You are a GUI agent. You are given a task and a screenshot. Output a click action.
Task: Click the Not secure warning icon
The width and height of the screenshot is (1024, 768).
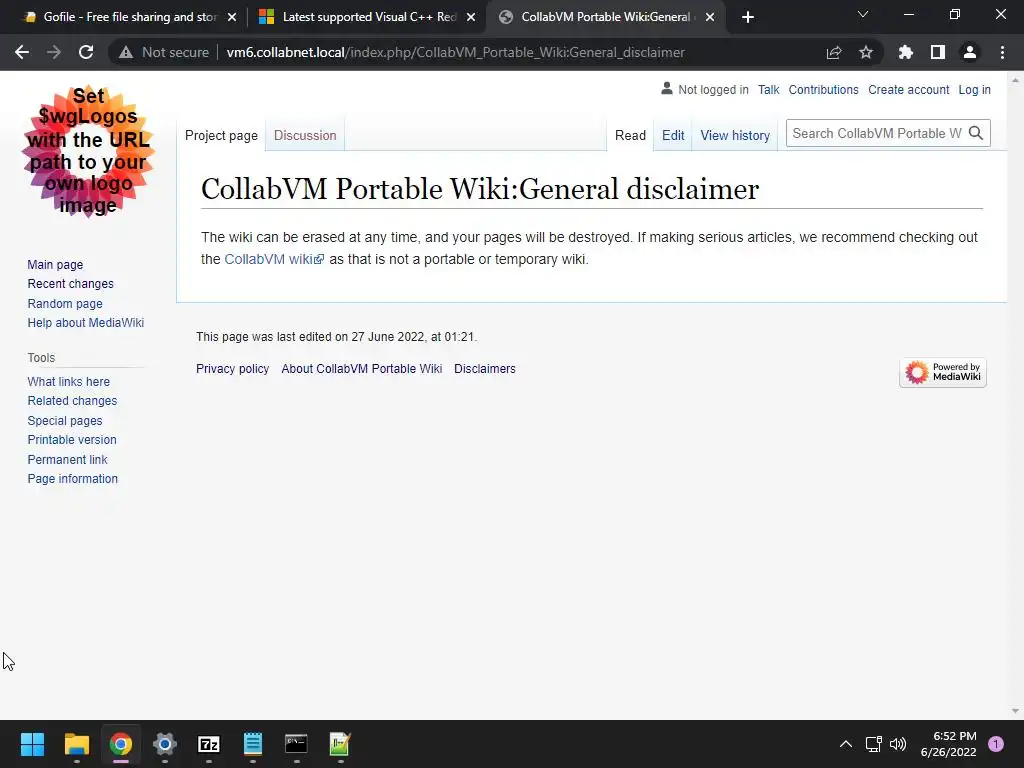tap(126, 52)
